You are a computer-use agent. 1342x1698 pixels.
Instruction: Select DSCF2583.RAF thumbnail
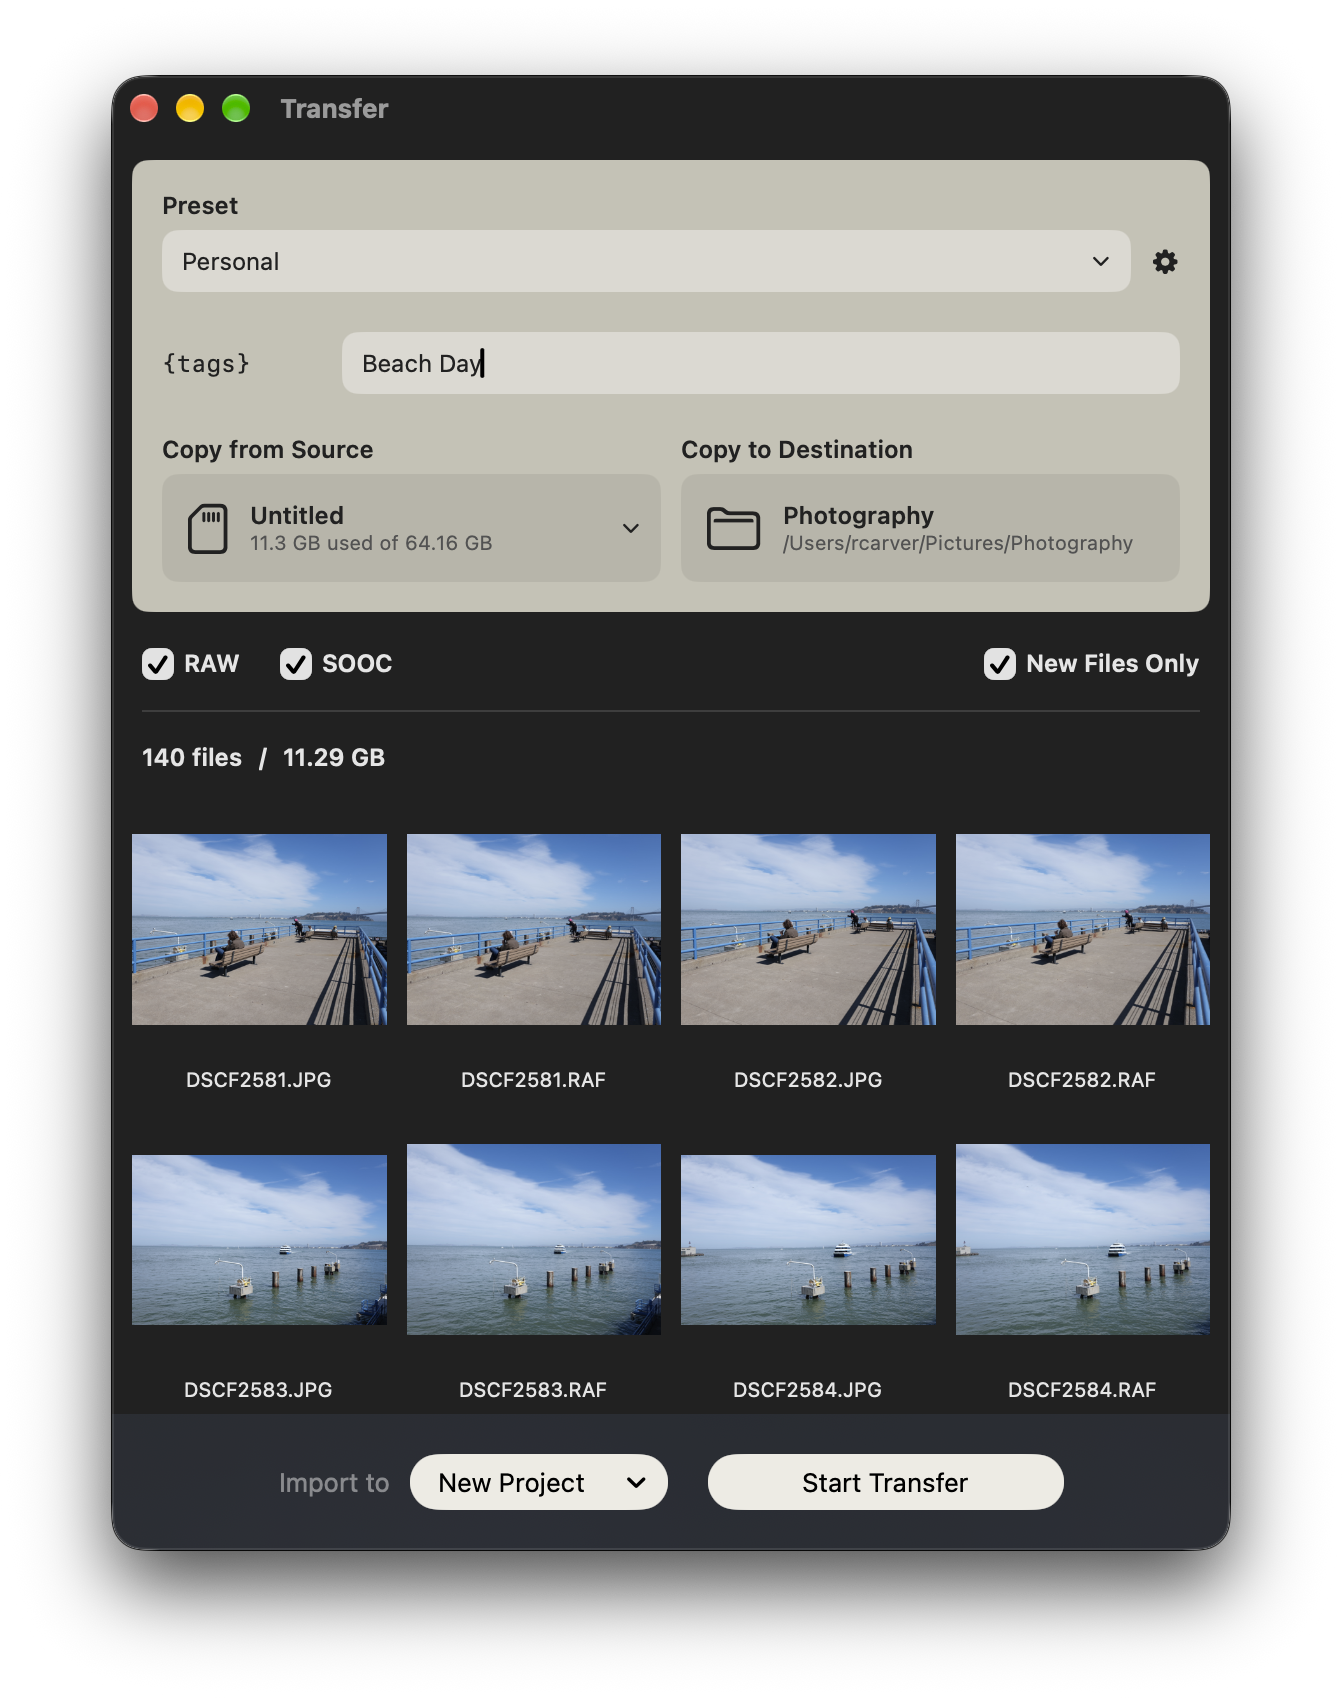pyautogui.click(x=534, y=1239)
